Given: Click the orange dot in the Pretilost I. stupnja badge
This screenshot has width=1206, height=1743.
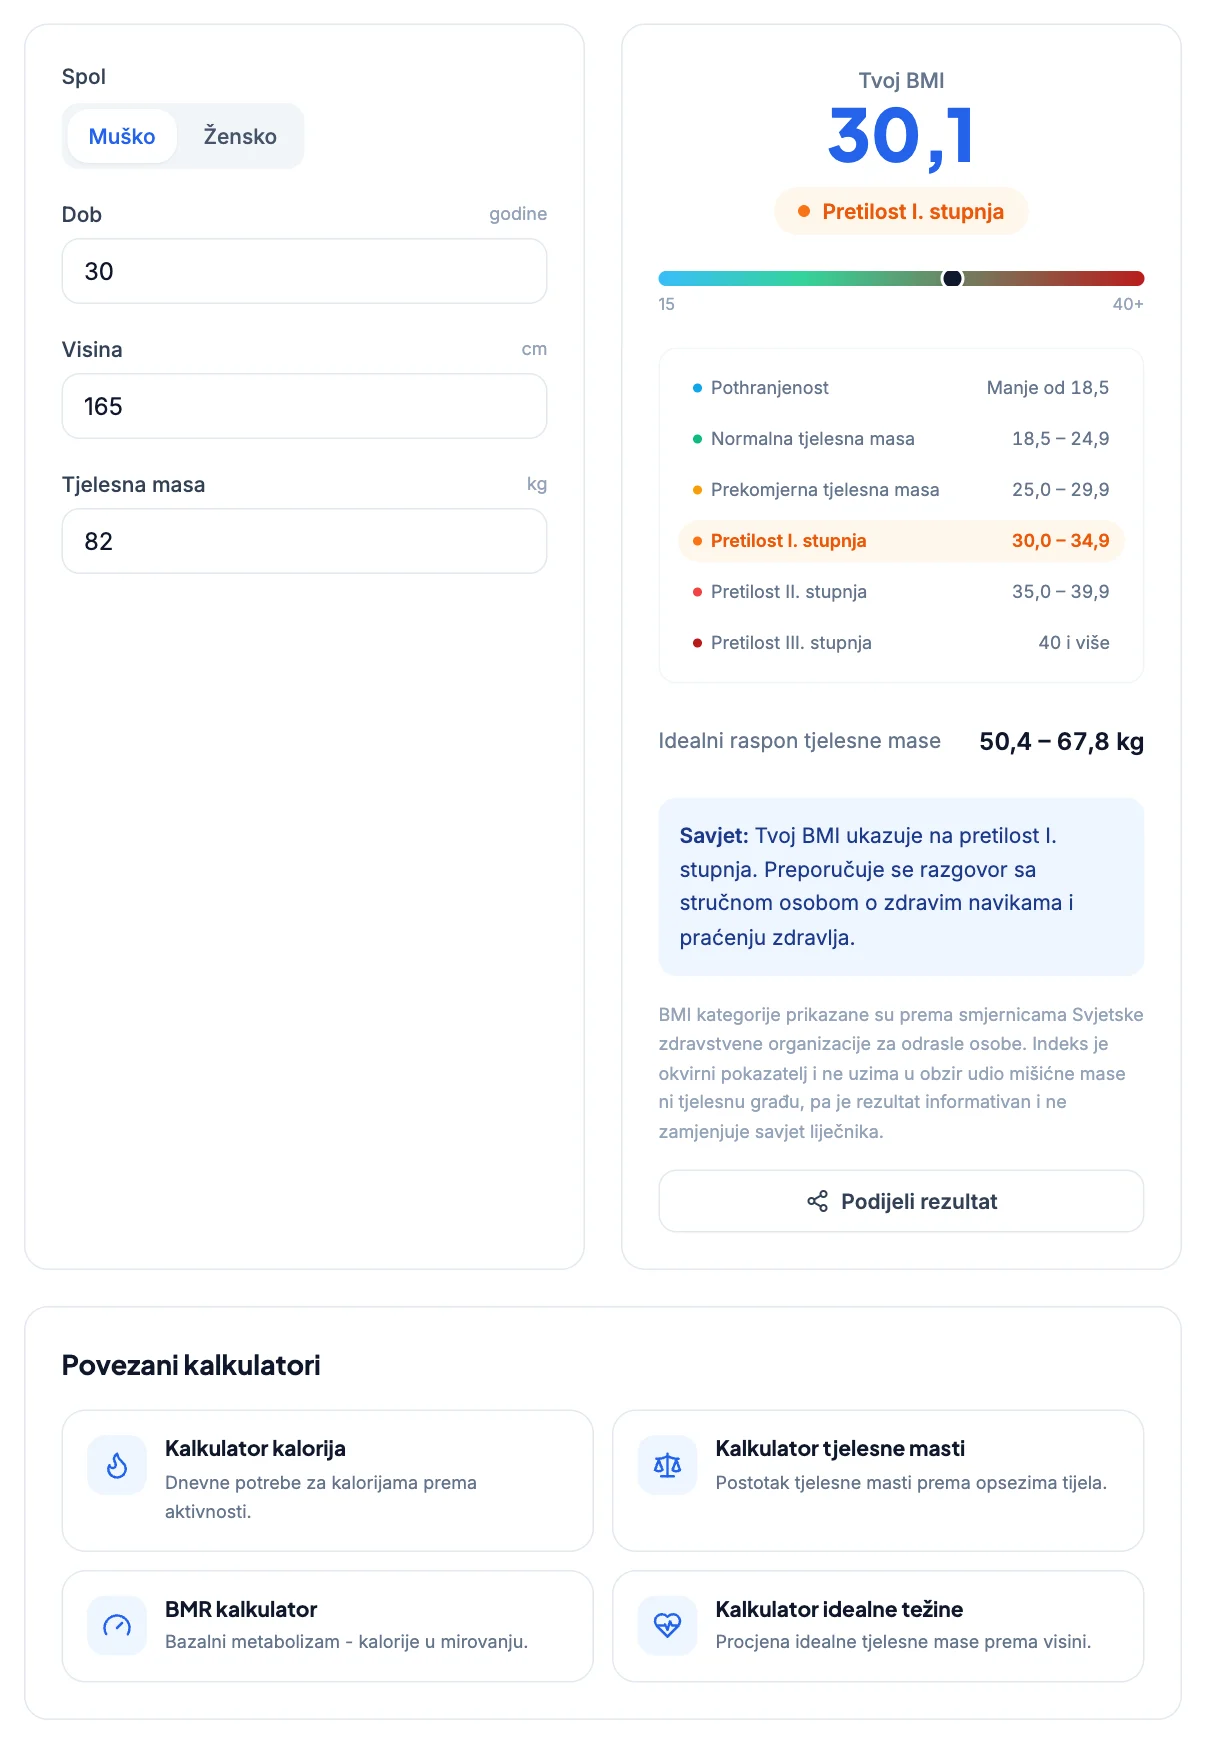Looking at the screenshot, I should click(803, 211).
